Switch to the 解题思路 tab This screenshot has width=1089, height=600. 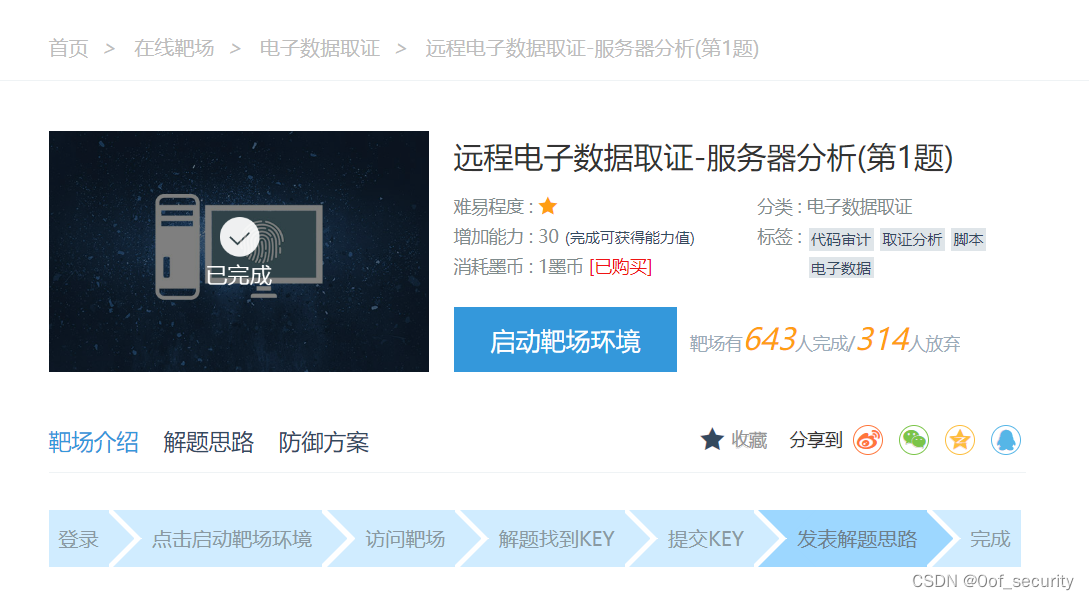pos(208,442)
